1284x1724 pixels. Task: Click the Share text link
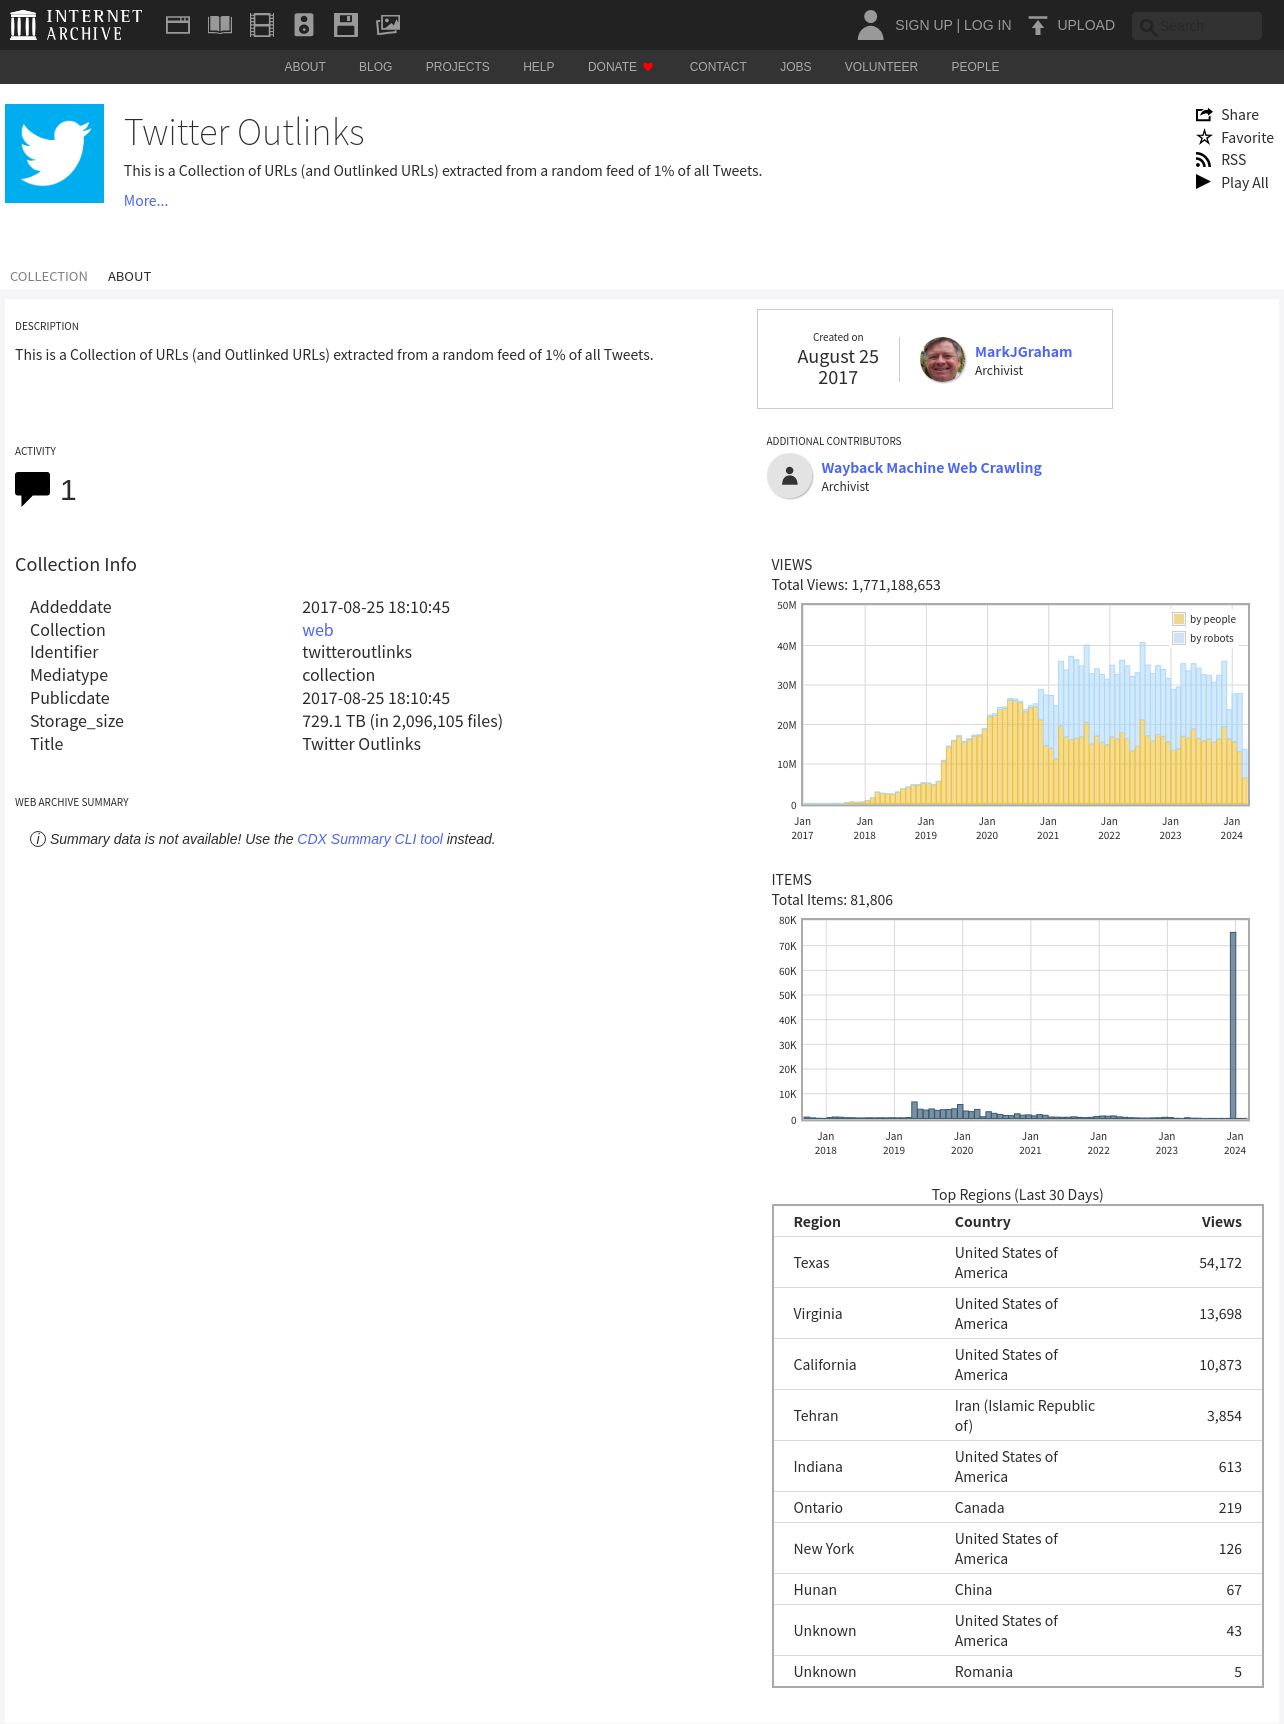(1240, 115)
